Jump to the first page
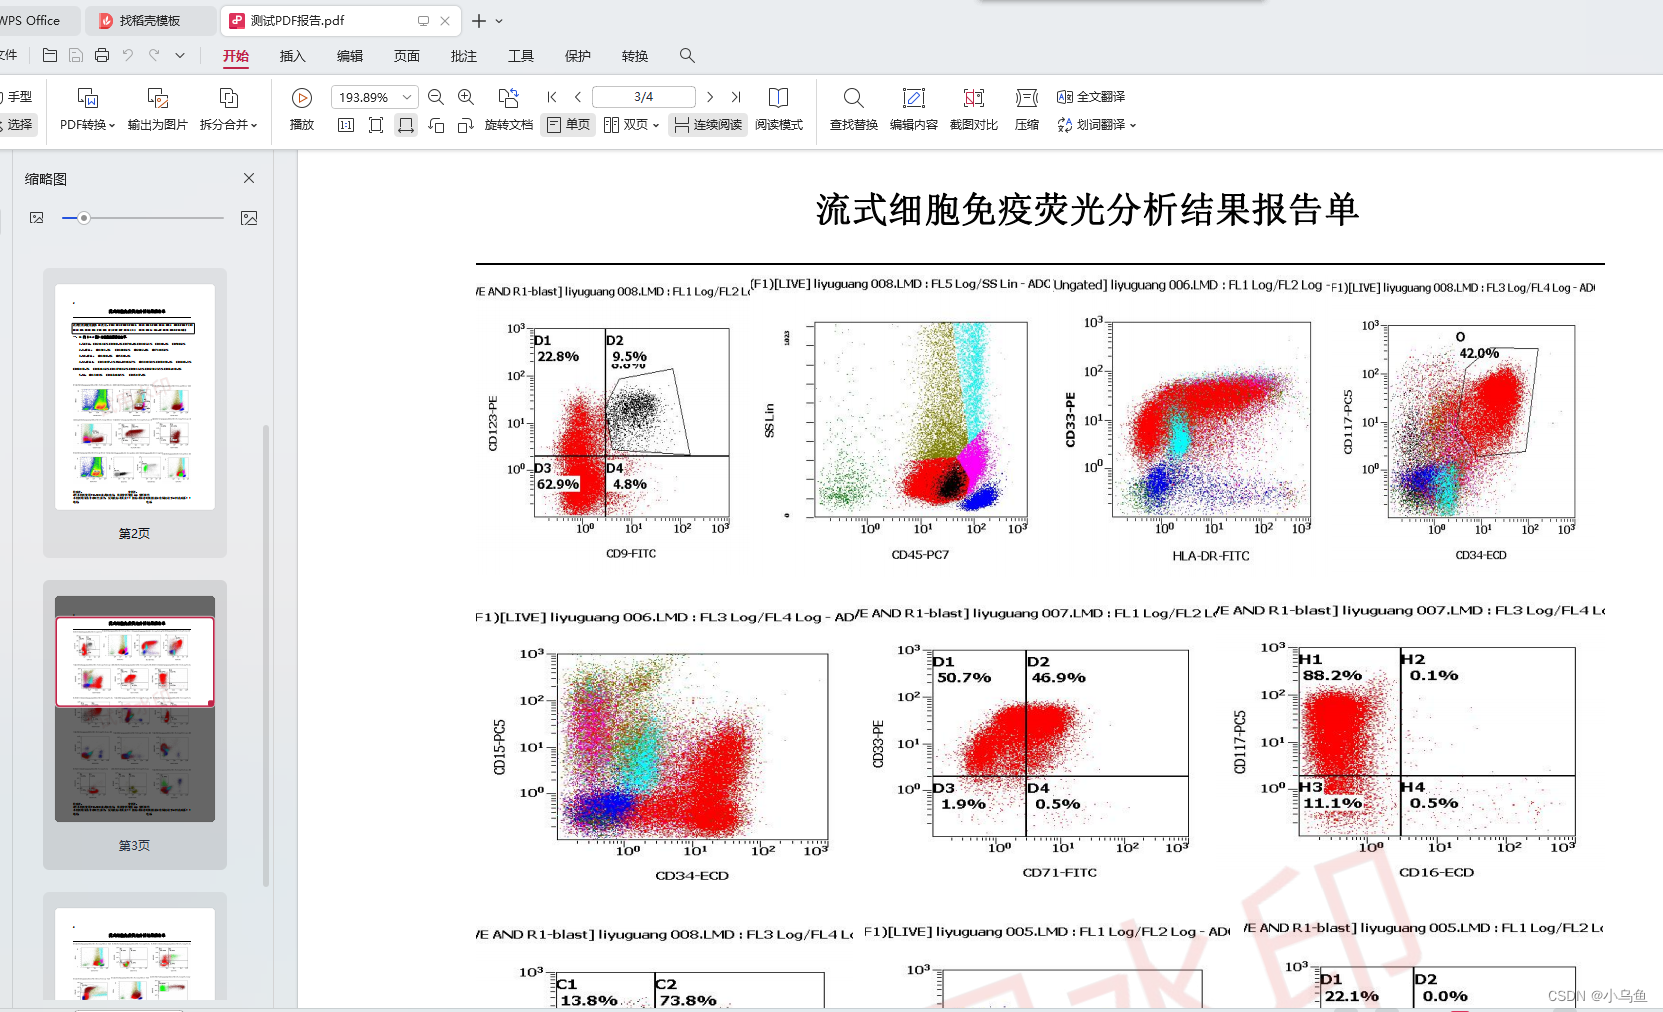 [552, 97]
